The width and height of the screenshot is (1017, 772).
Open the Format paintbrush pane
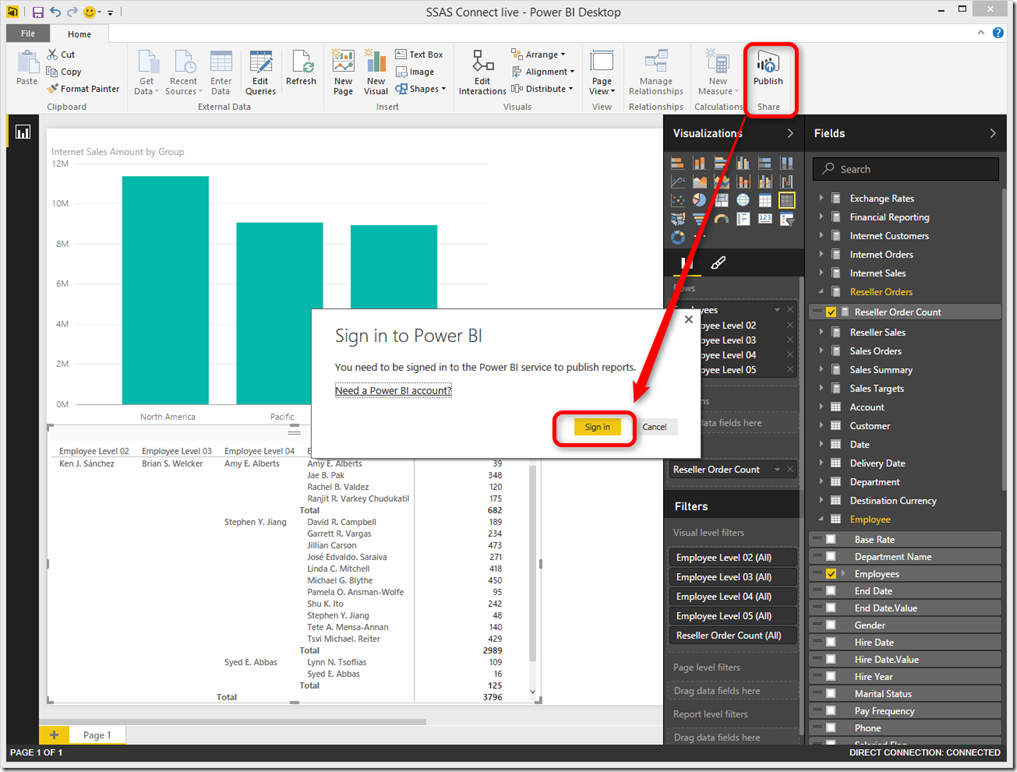[718, 263]
